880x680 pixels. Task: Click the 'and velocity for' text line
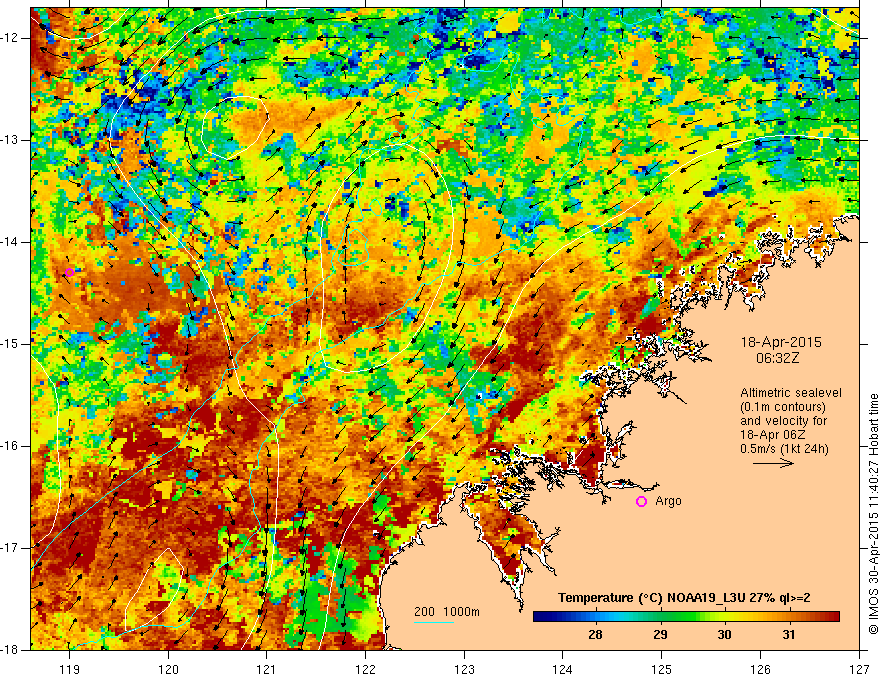783,421
